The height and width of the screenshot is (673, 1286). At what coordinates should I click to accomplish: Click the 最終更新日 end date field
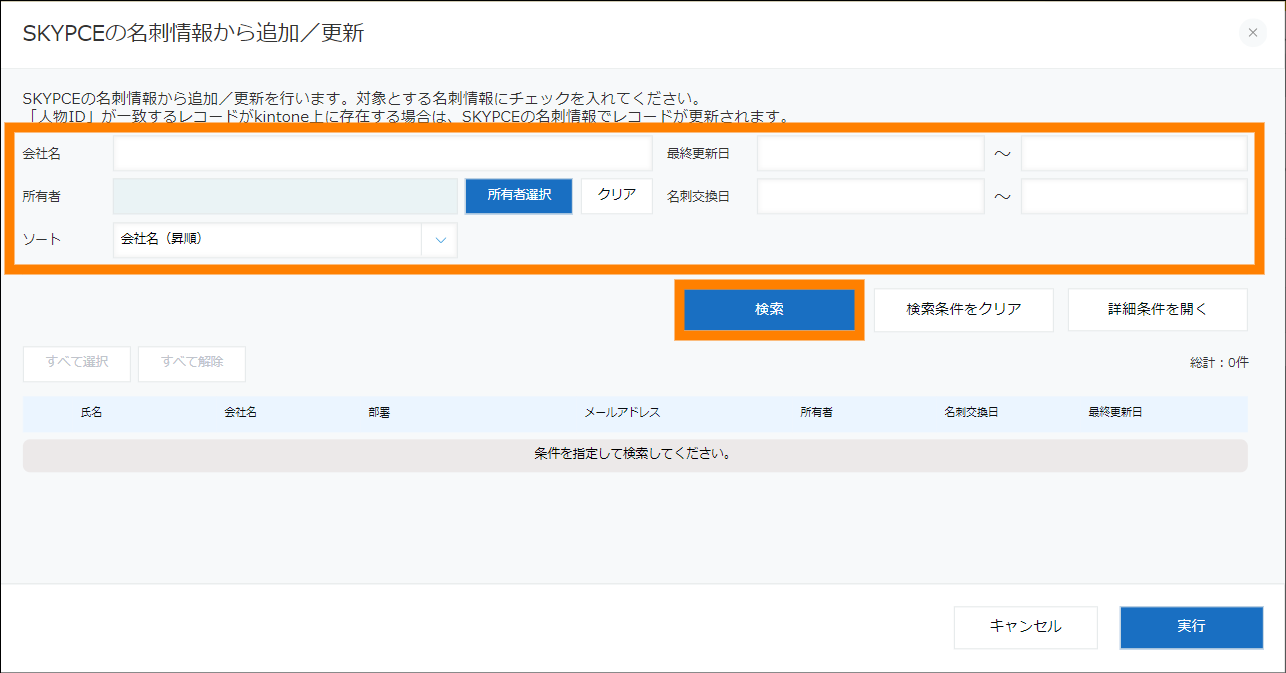point(1133,154)
